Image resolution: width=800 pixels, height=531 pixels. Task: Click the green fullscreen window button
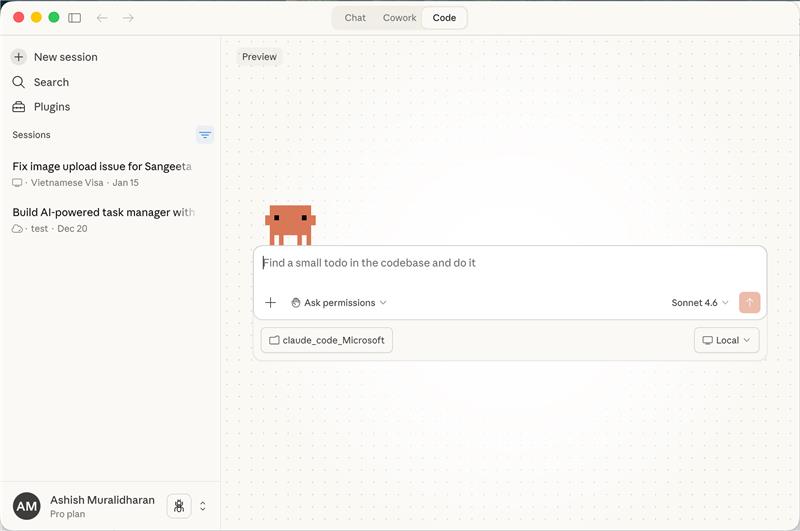tap(54, 17)
